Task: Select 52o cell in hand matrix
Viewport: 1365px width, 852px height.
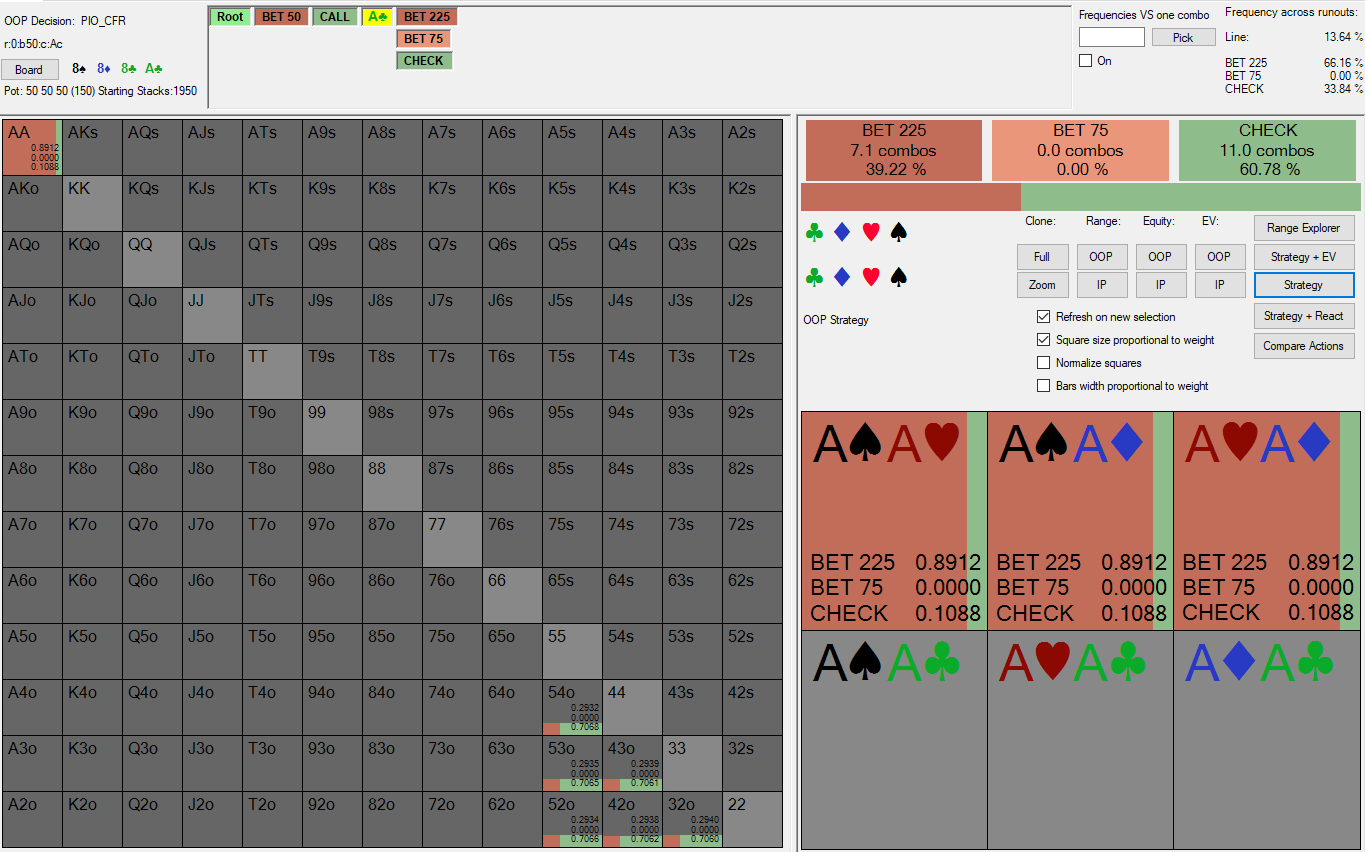Action: click(x=572, y=819)
